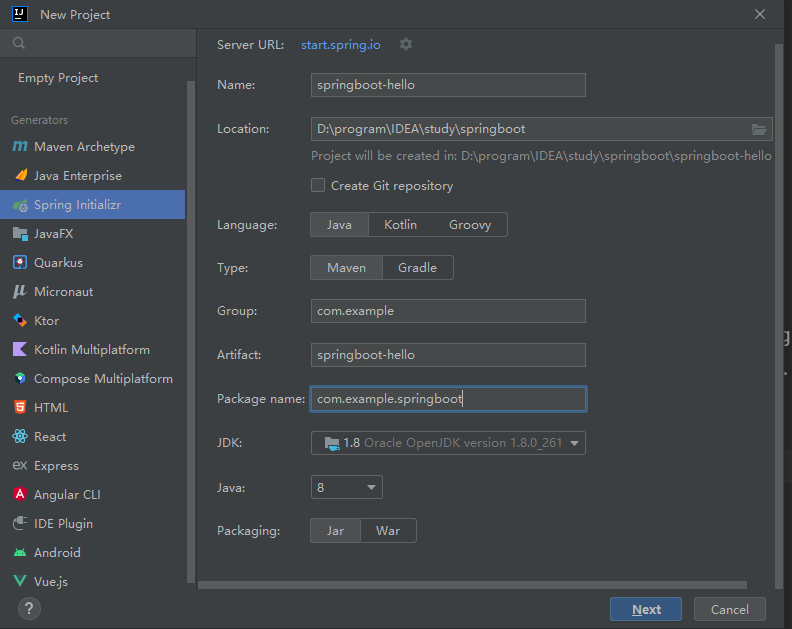Click the Compose Multiplatform icon
The image size is (792, 629).
[x=20, y=378]
